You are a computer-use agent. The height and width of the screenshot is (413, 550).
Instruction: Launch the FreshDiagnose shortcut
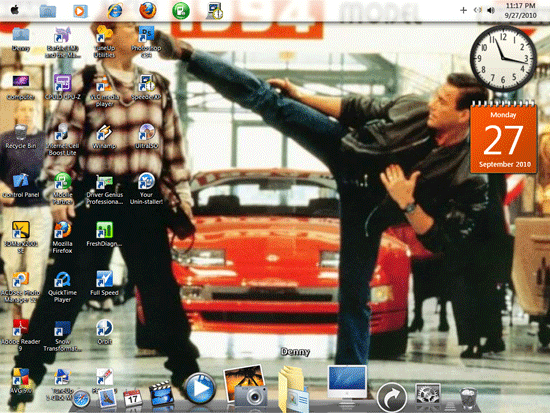coord(105,234)
